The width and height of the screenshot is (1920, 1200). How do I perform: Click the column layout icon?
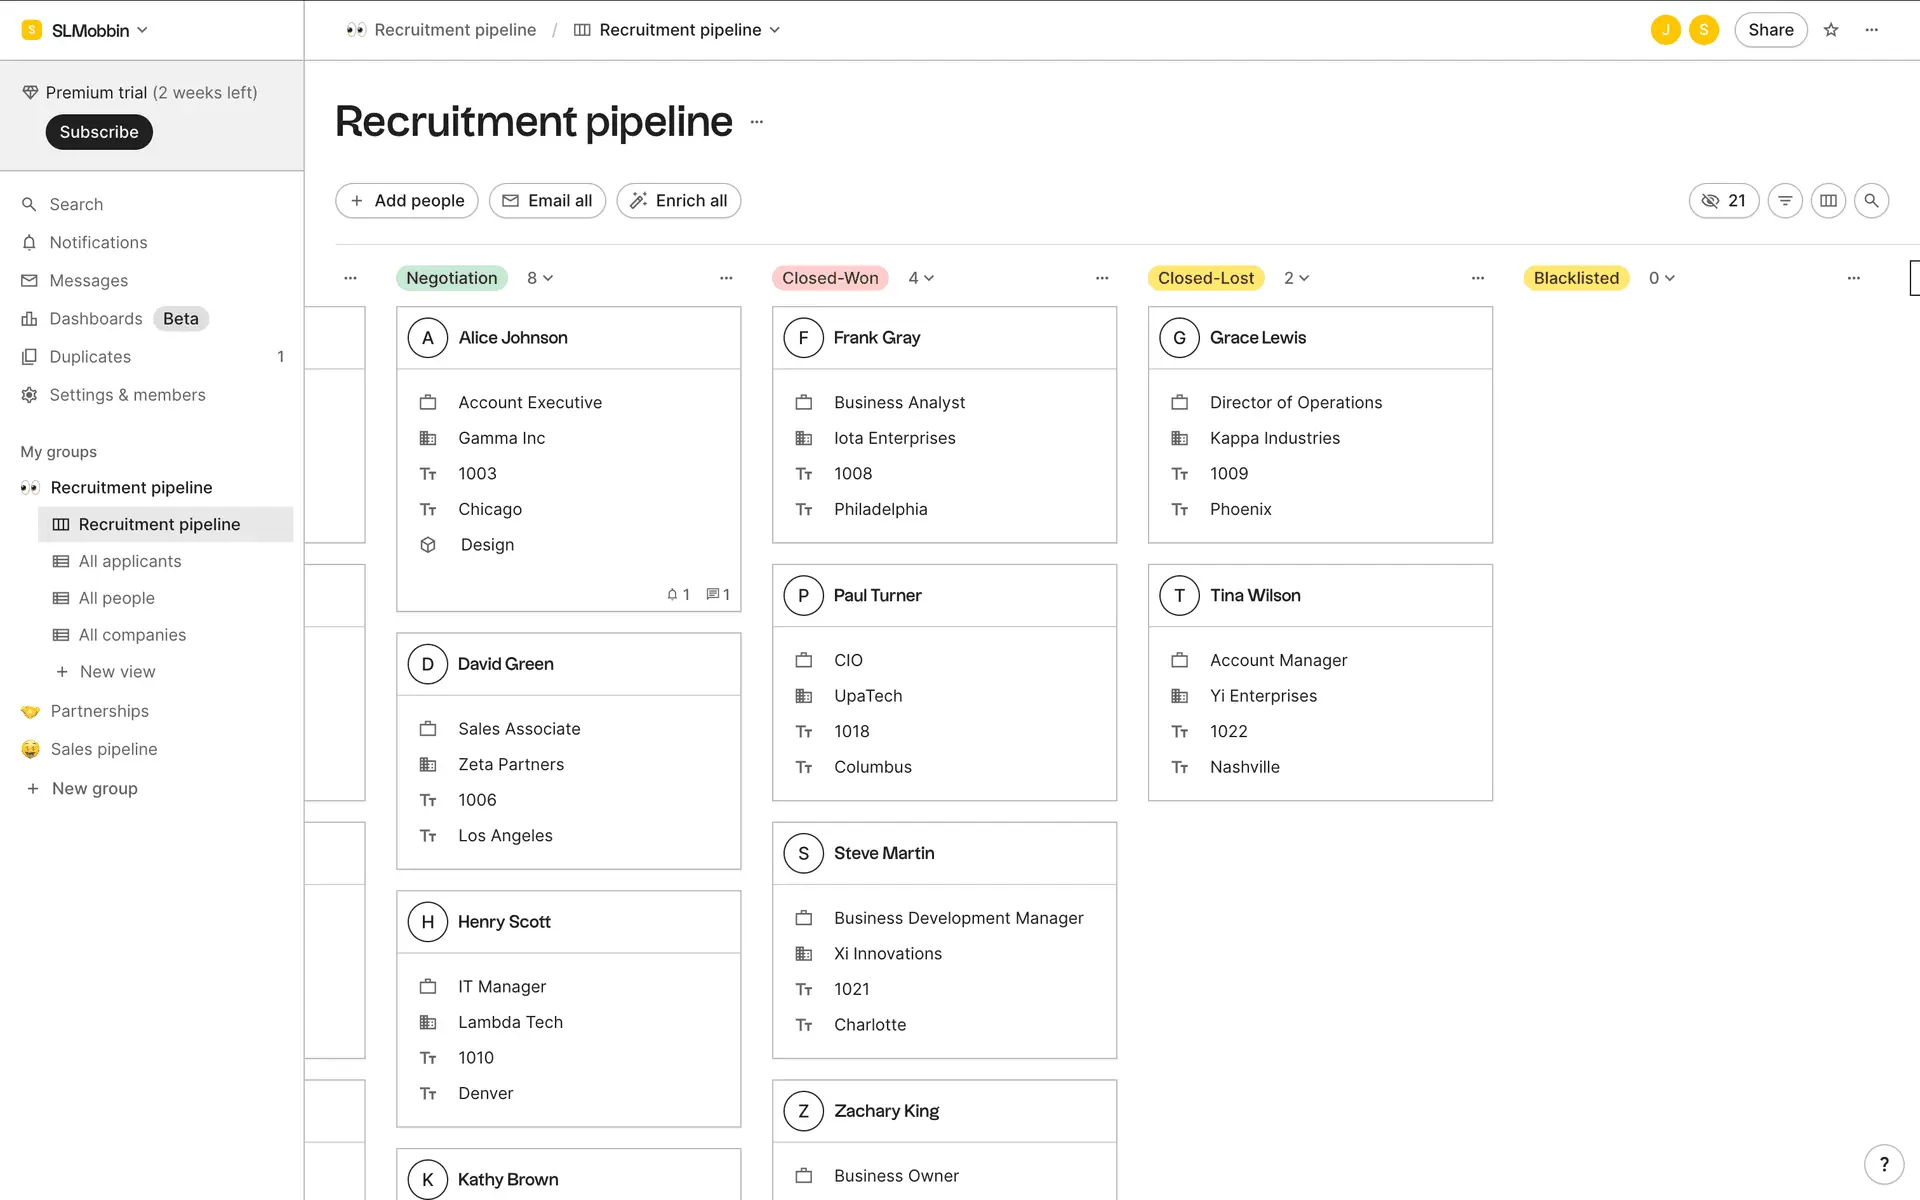tap(1828, 201)
